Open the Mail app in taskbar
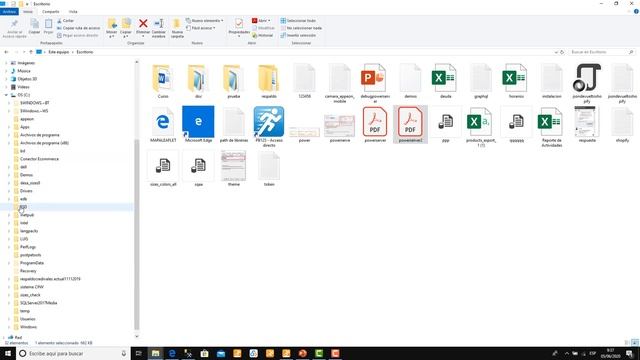 221,353
